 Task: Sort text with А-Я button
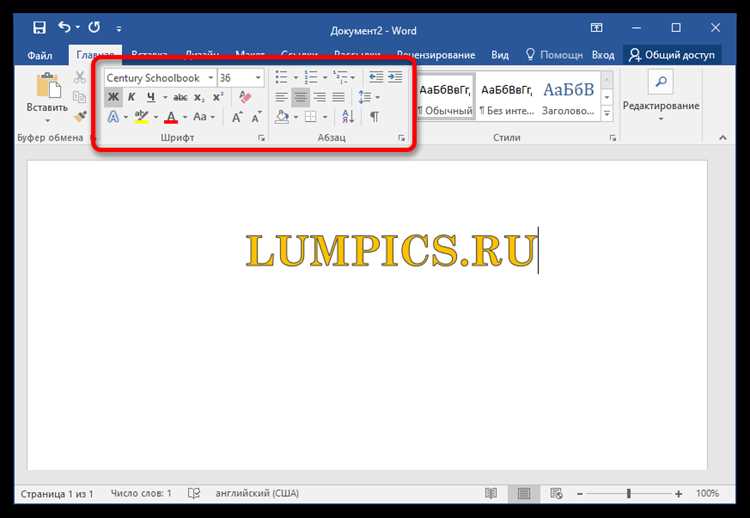348,117
